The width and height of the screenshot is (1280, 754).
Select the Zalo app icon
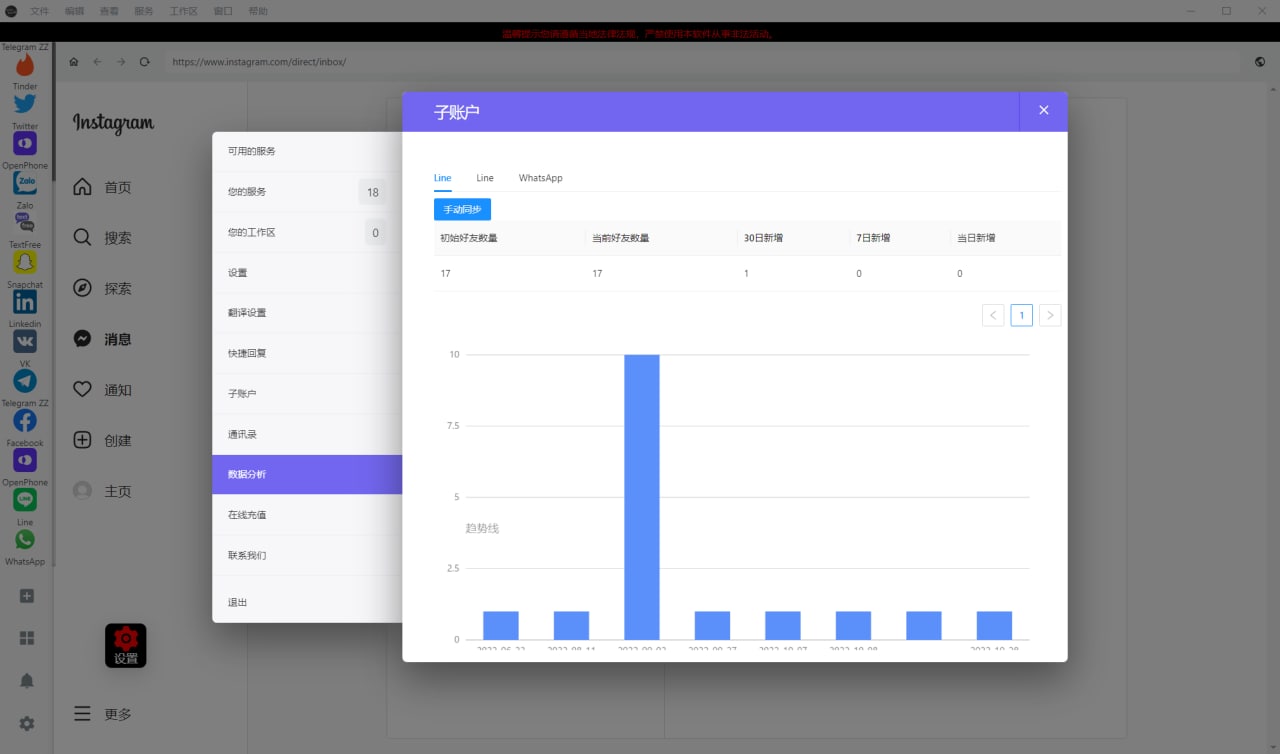[x=25, y=184]
